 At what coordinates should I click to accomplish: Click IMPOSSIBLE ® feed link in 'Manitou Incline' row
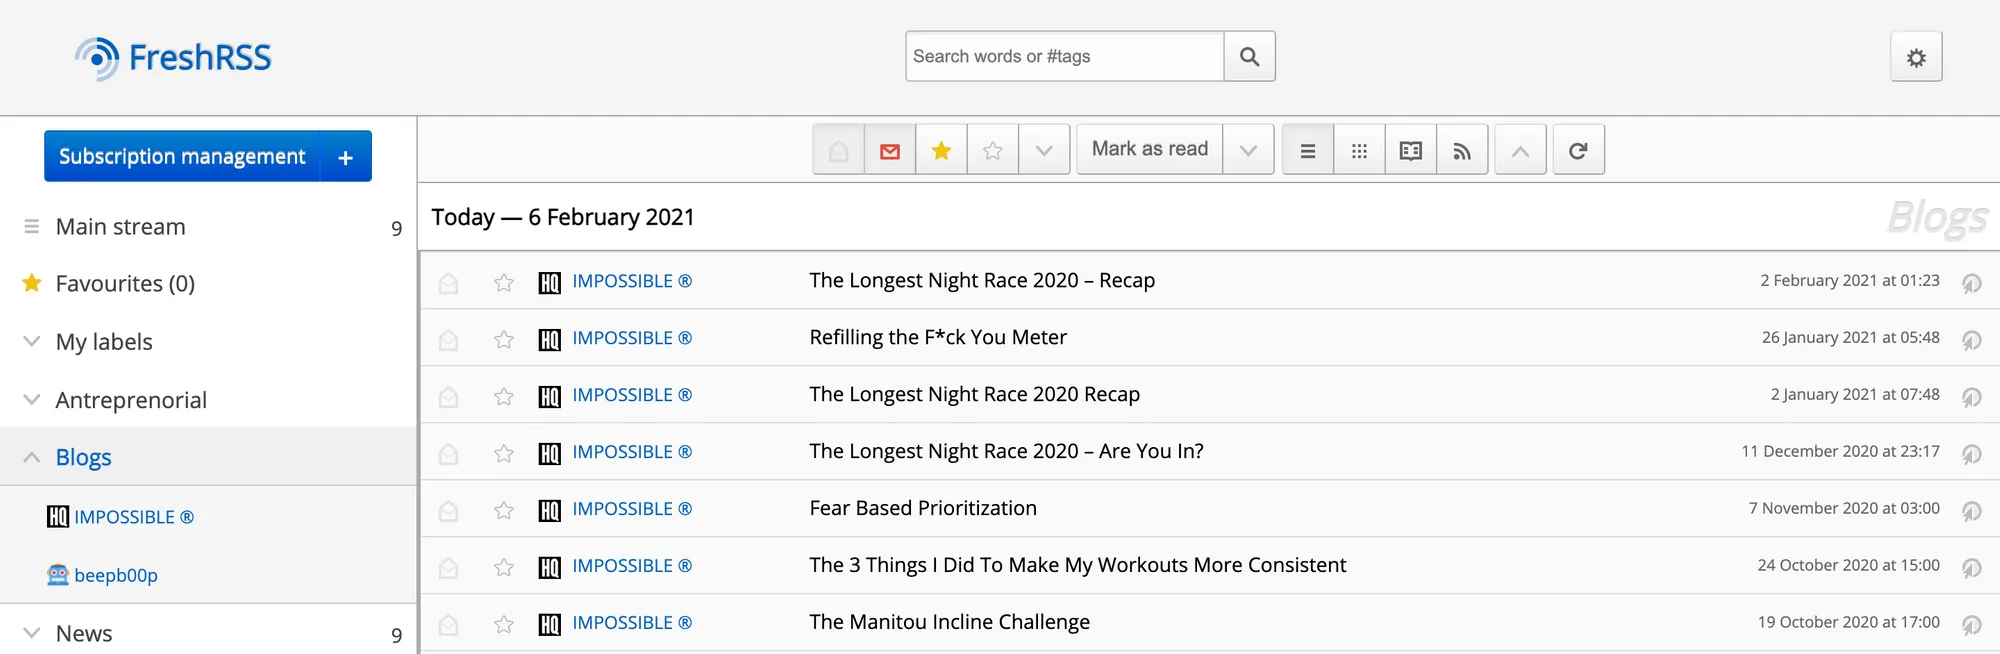[x=632, y=623]
